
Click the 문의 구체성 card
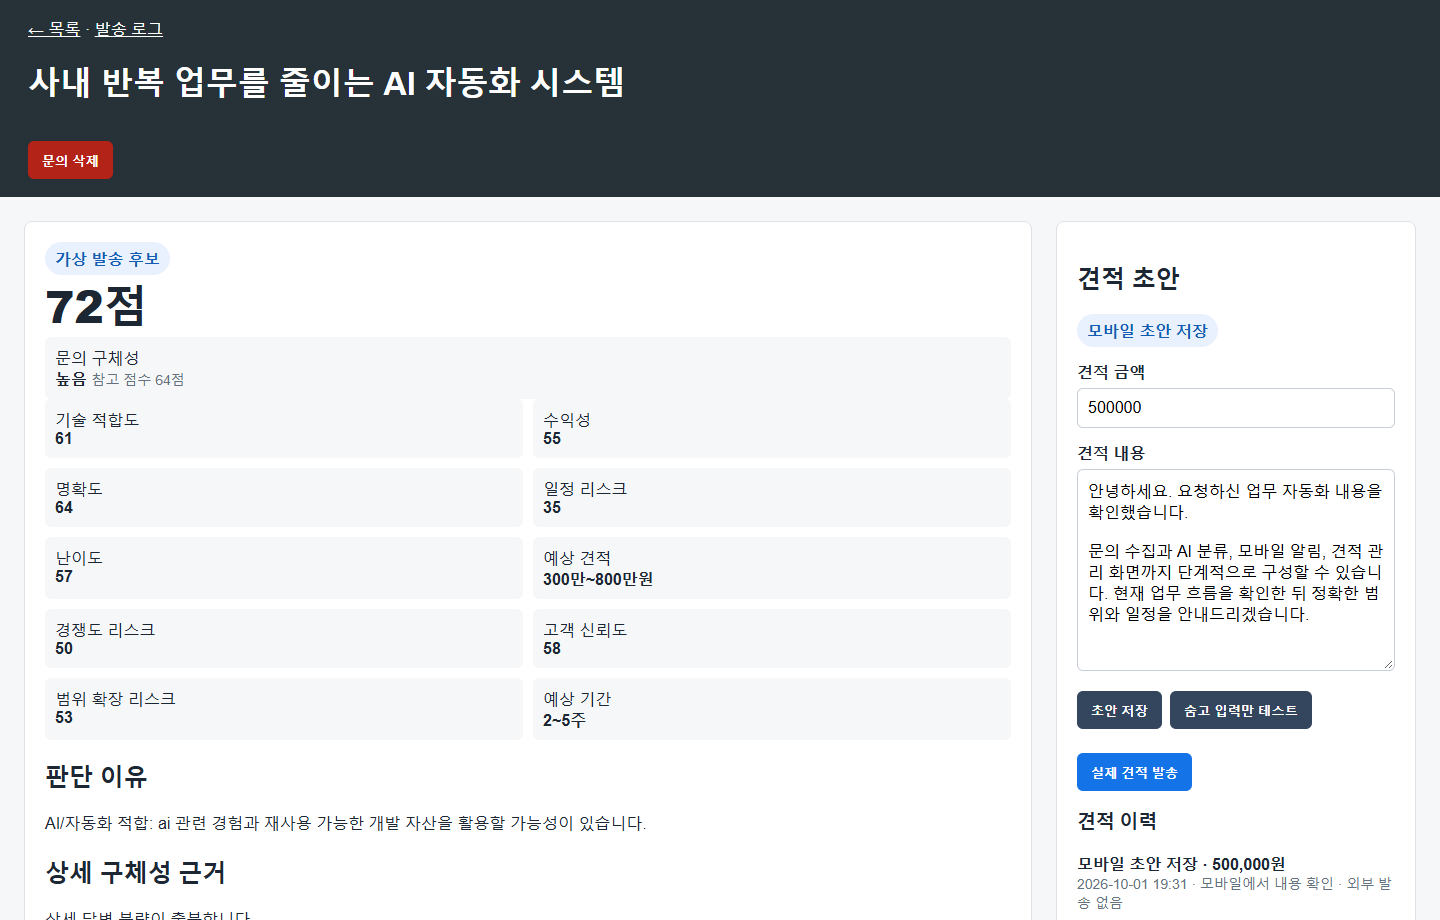tap(528, 367)
